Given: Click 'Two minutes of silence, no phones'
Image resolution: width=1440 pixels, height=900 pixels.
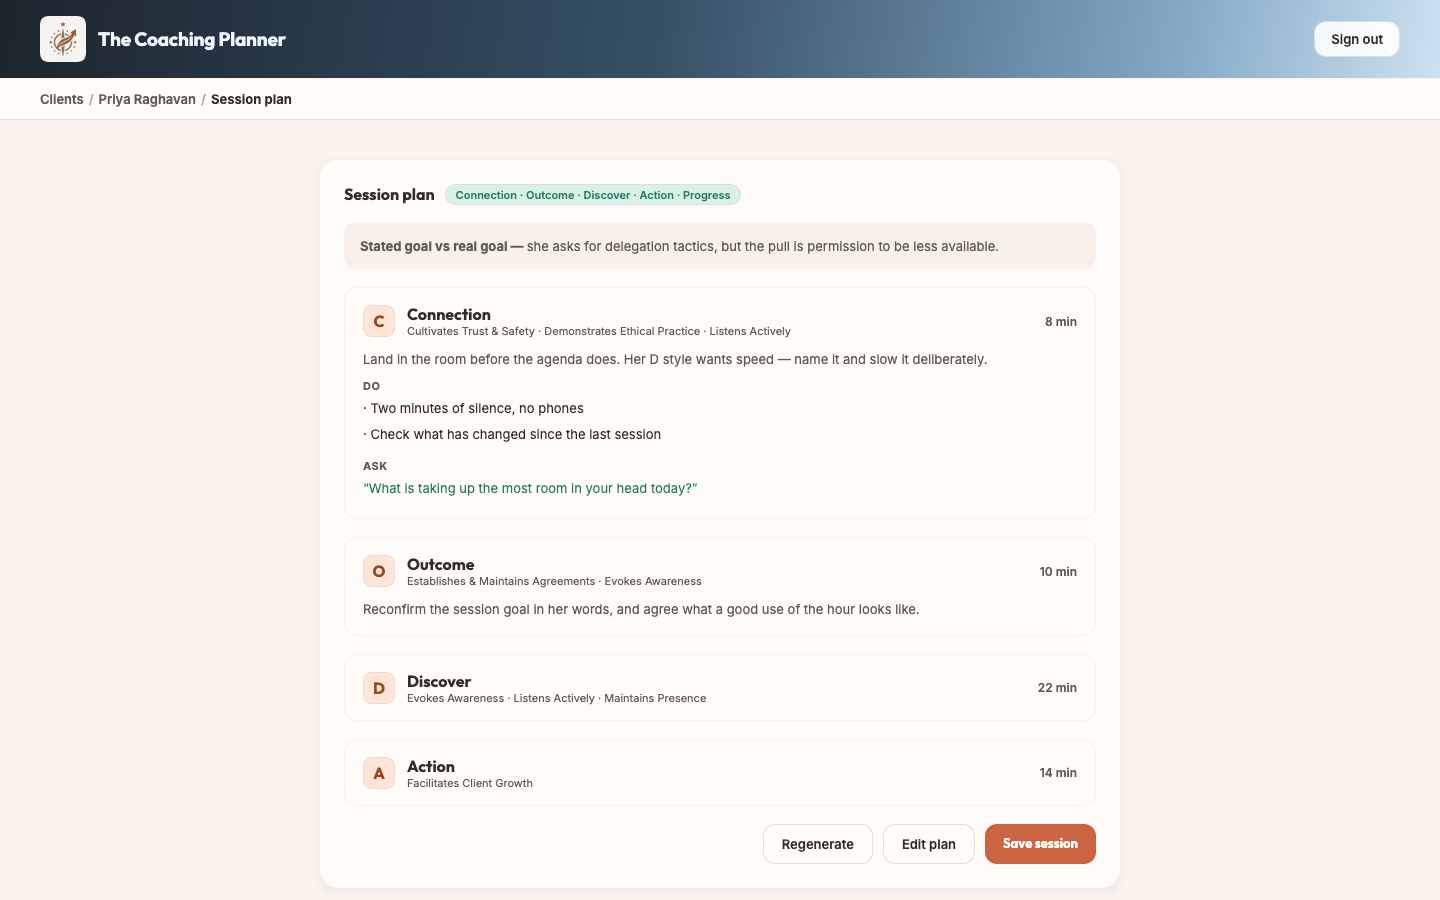Looking at the screenshot, I should (x=473, y=408).
